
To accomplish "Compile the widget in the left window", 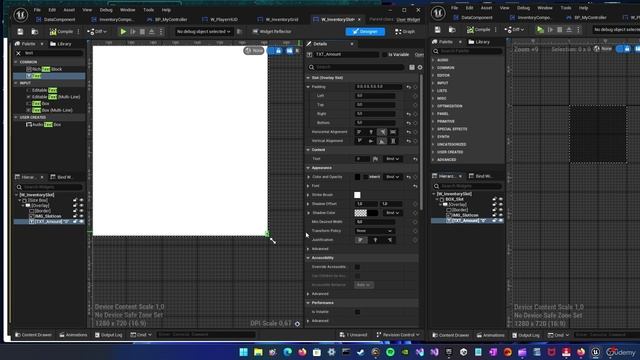I will click(61, 31).
